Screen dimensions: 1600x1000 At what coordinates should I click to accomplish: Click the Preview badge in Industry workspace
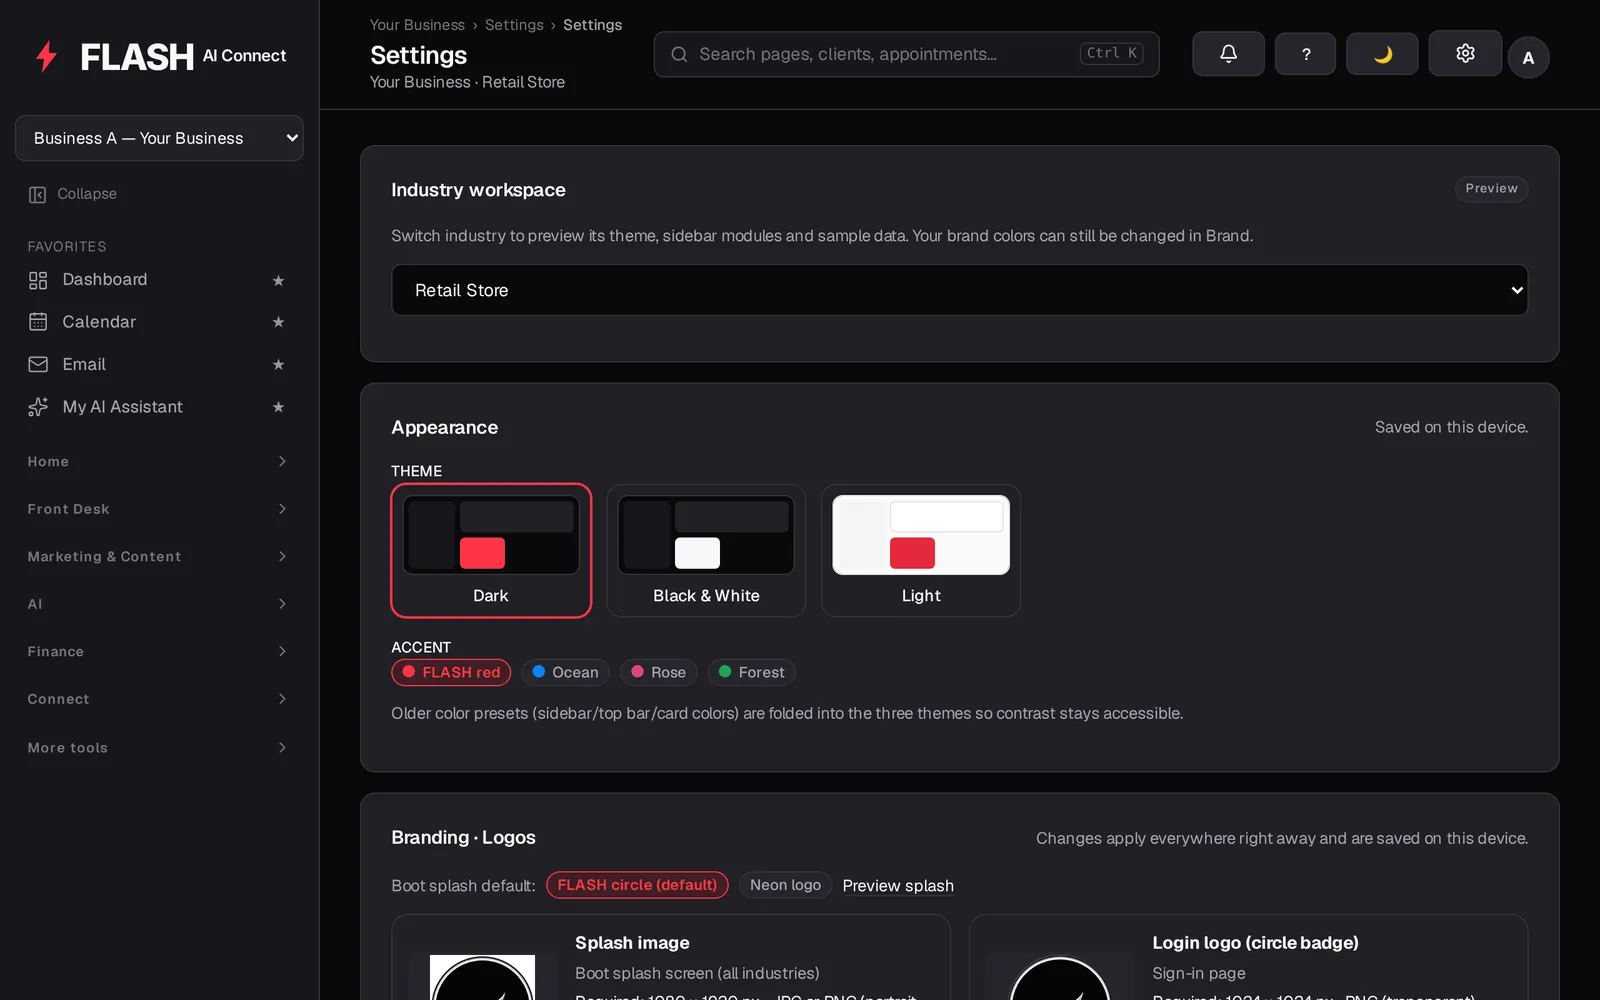coord(1491,189)
